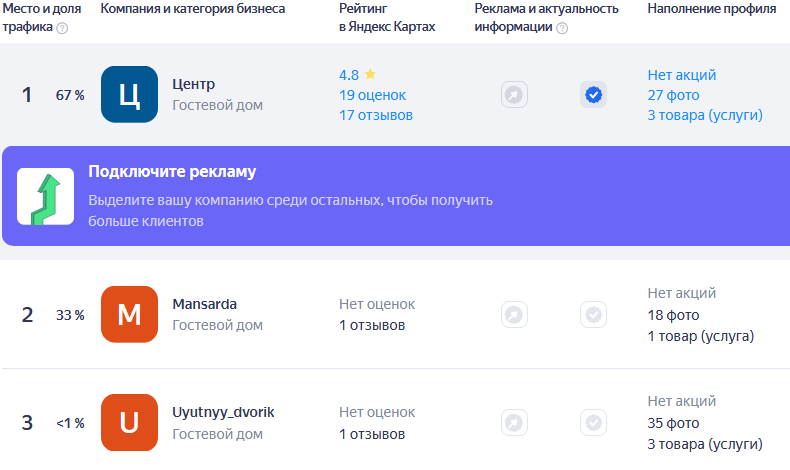
Task: Open the '19 оценок' link
Action: coord(372,95)
